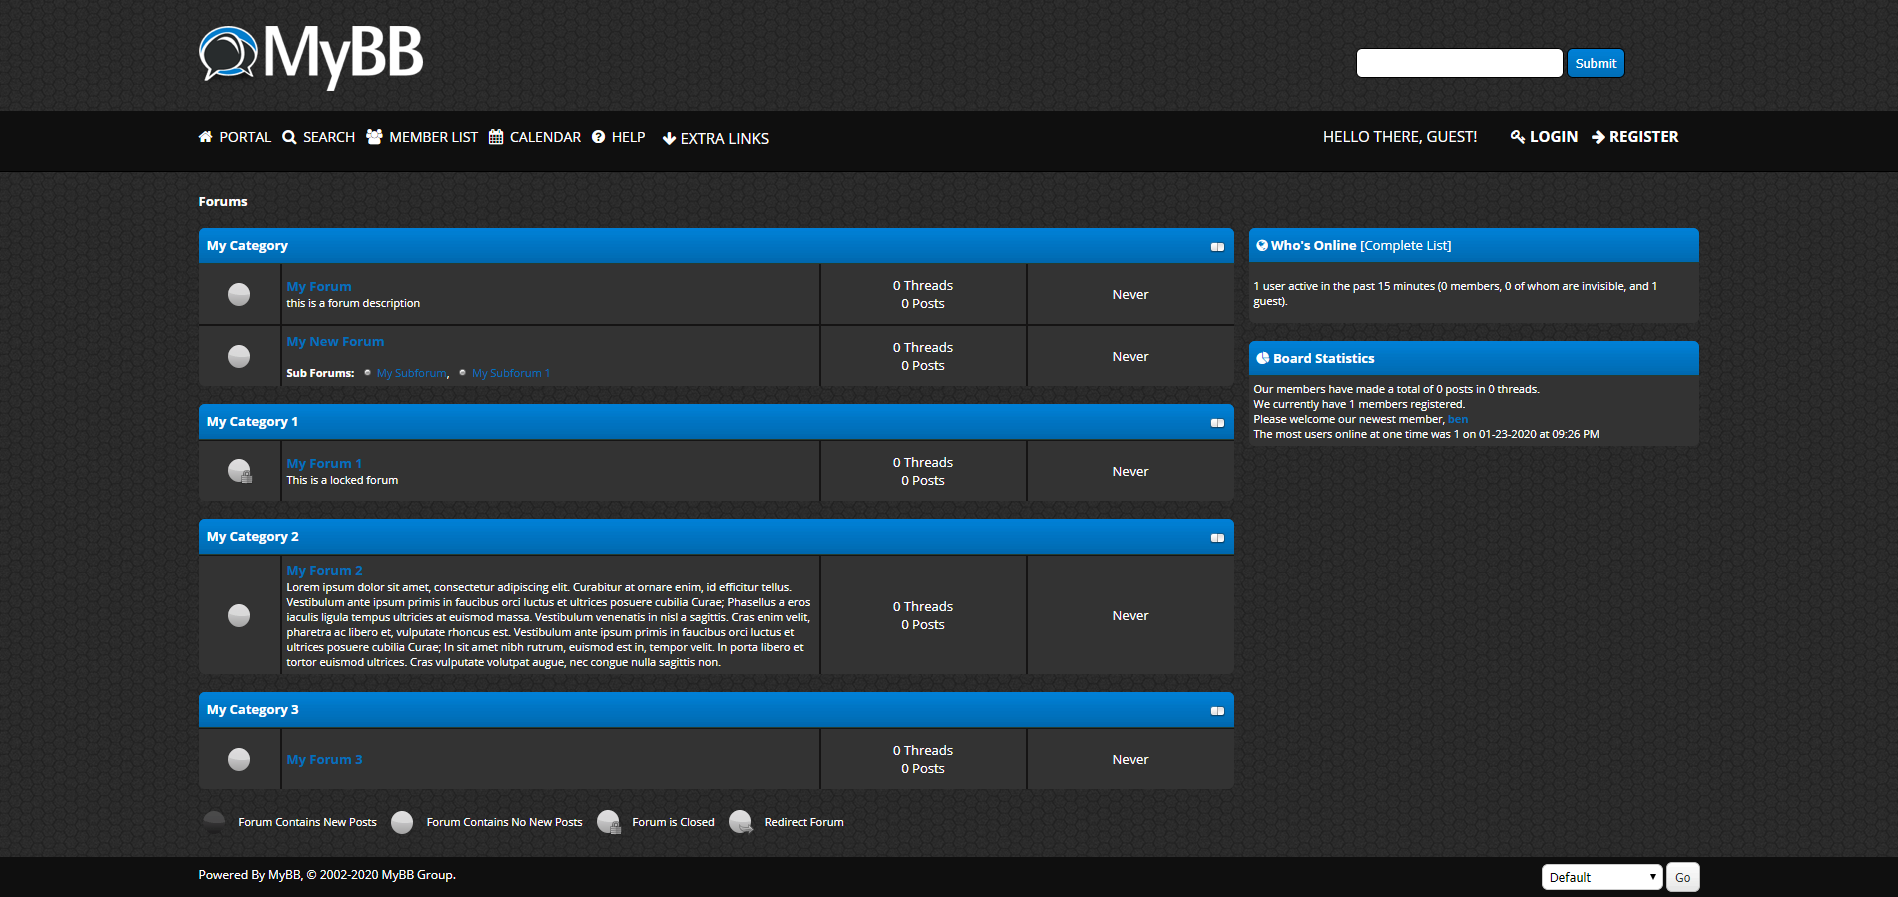Click the Go button next to theme selector
The width and height of the screenshot is (1898, 897).
[x=1682, y=877]
